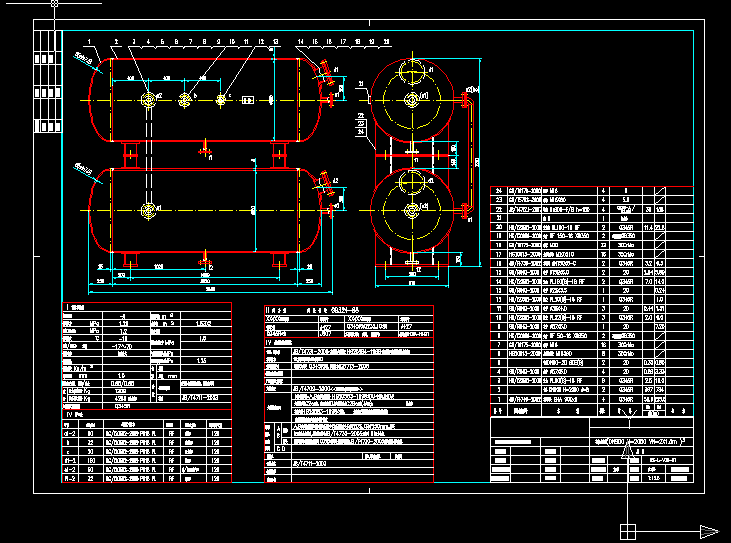
Task: Select part balloon number 1
Action: click(89, 42)
